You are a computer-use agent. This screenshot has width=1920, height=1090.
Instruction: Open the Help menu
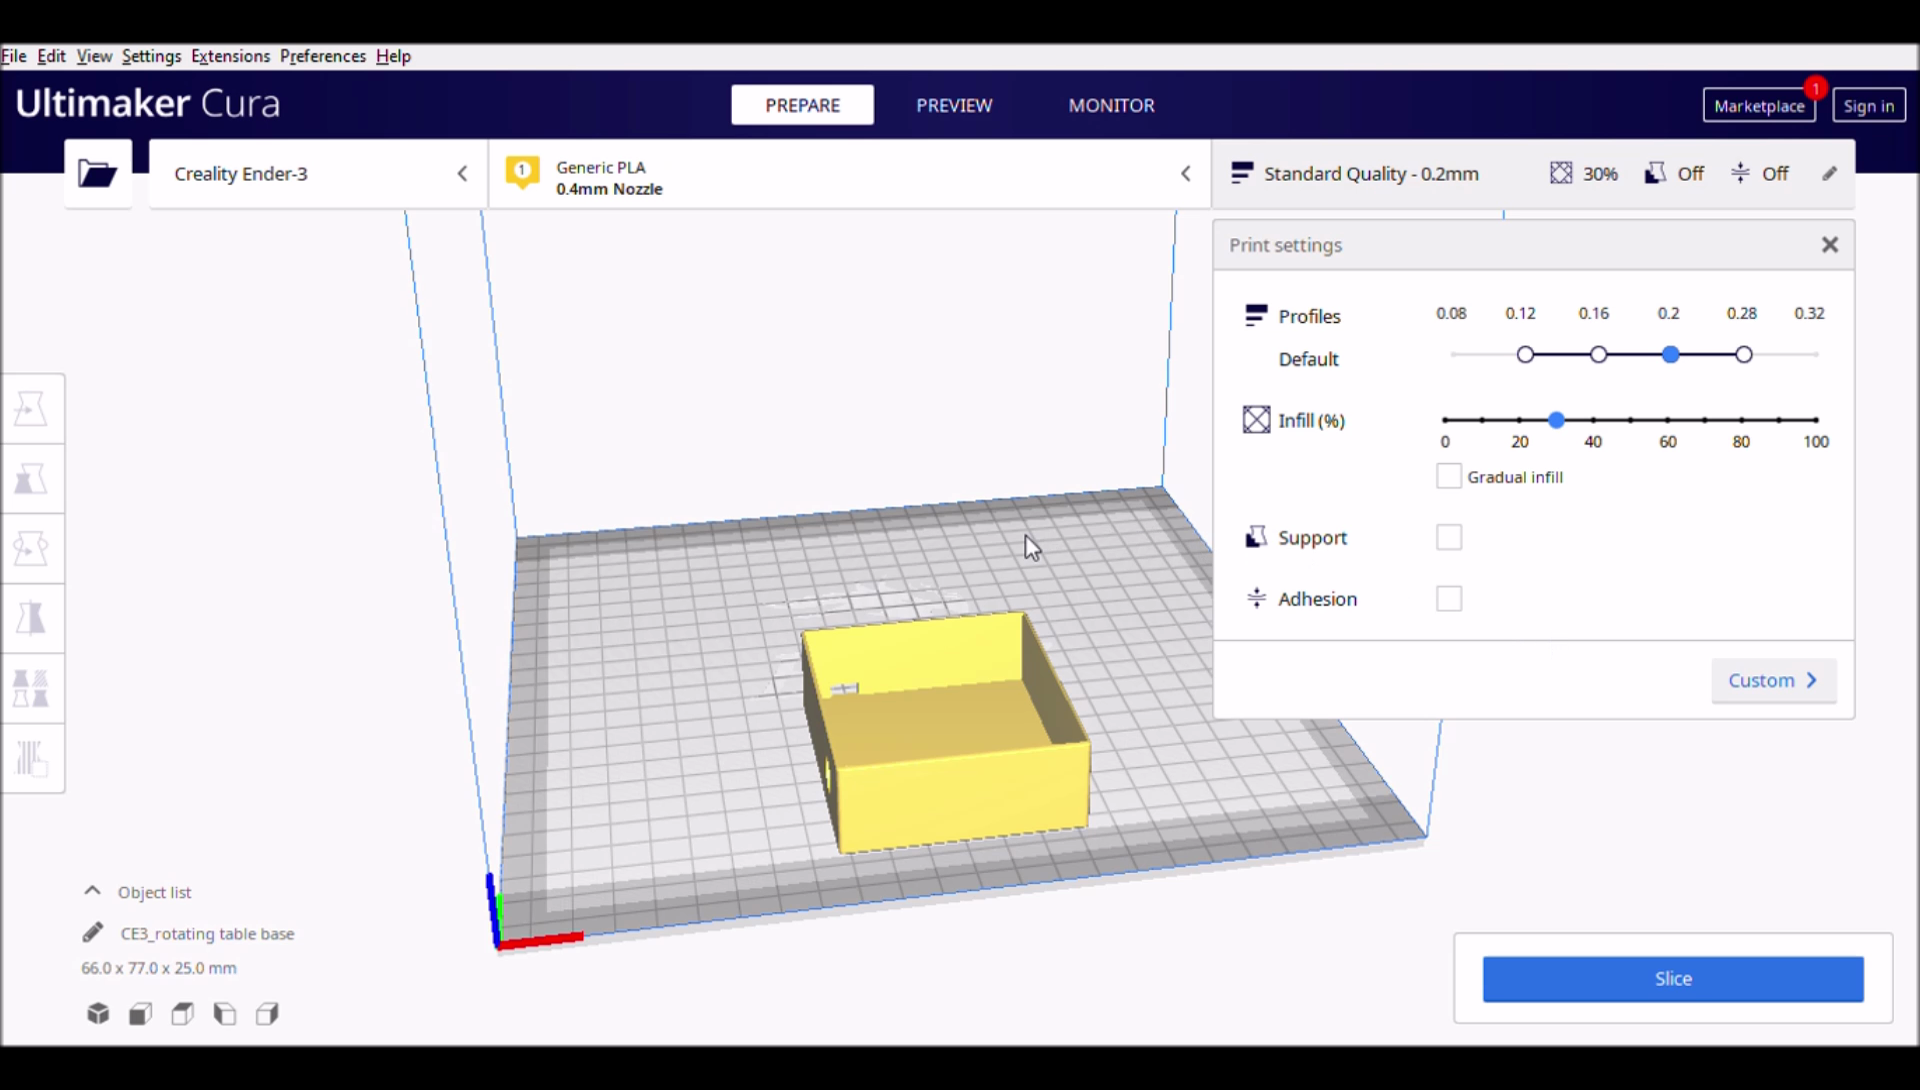pyautogui.click(x=393, y=56)
